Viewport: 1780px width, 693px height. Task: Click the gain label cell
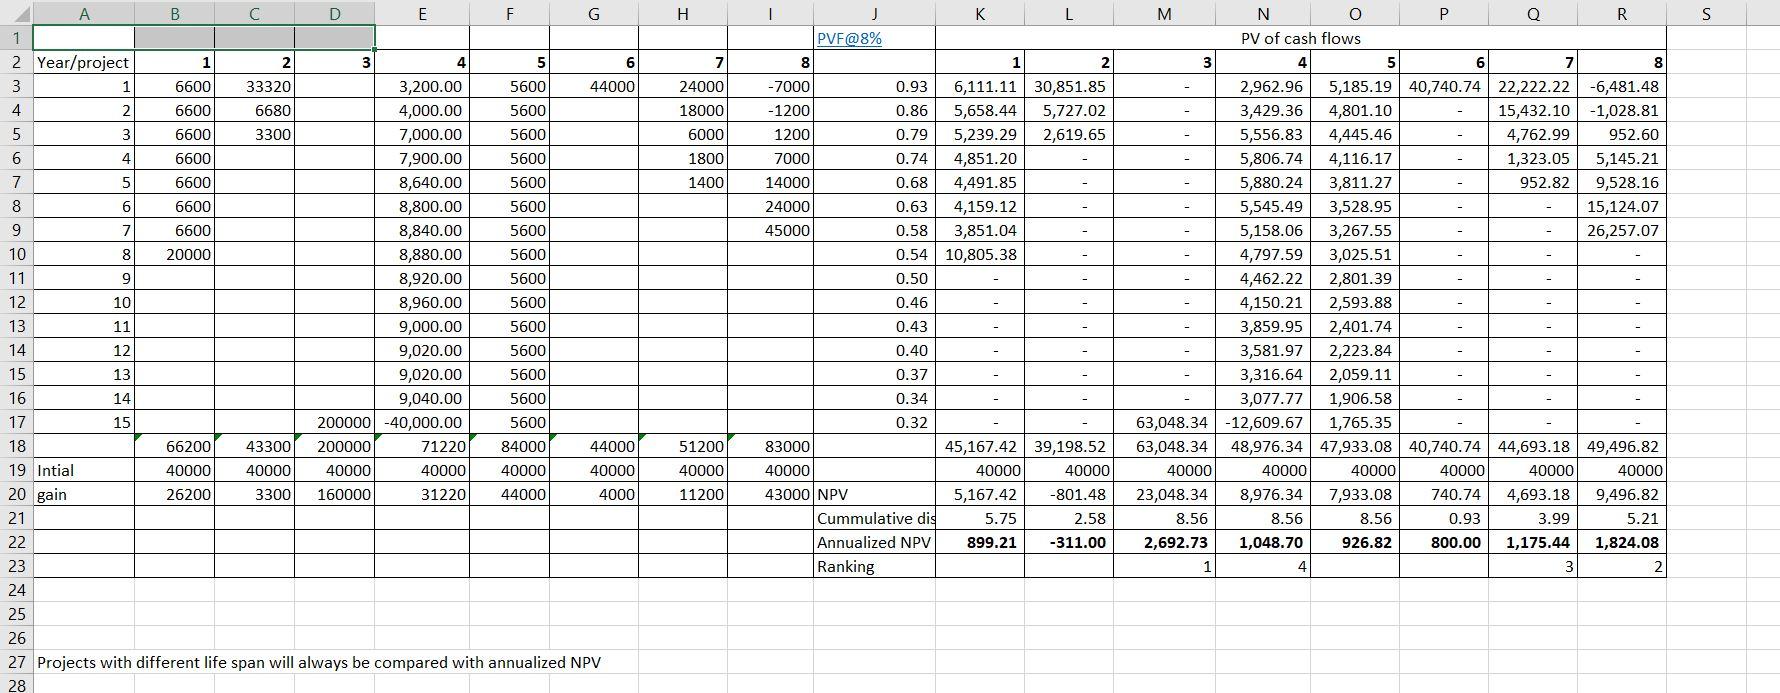click(84, 494)
